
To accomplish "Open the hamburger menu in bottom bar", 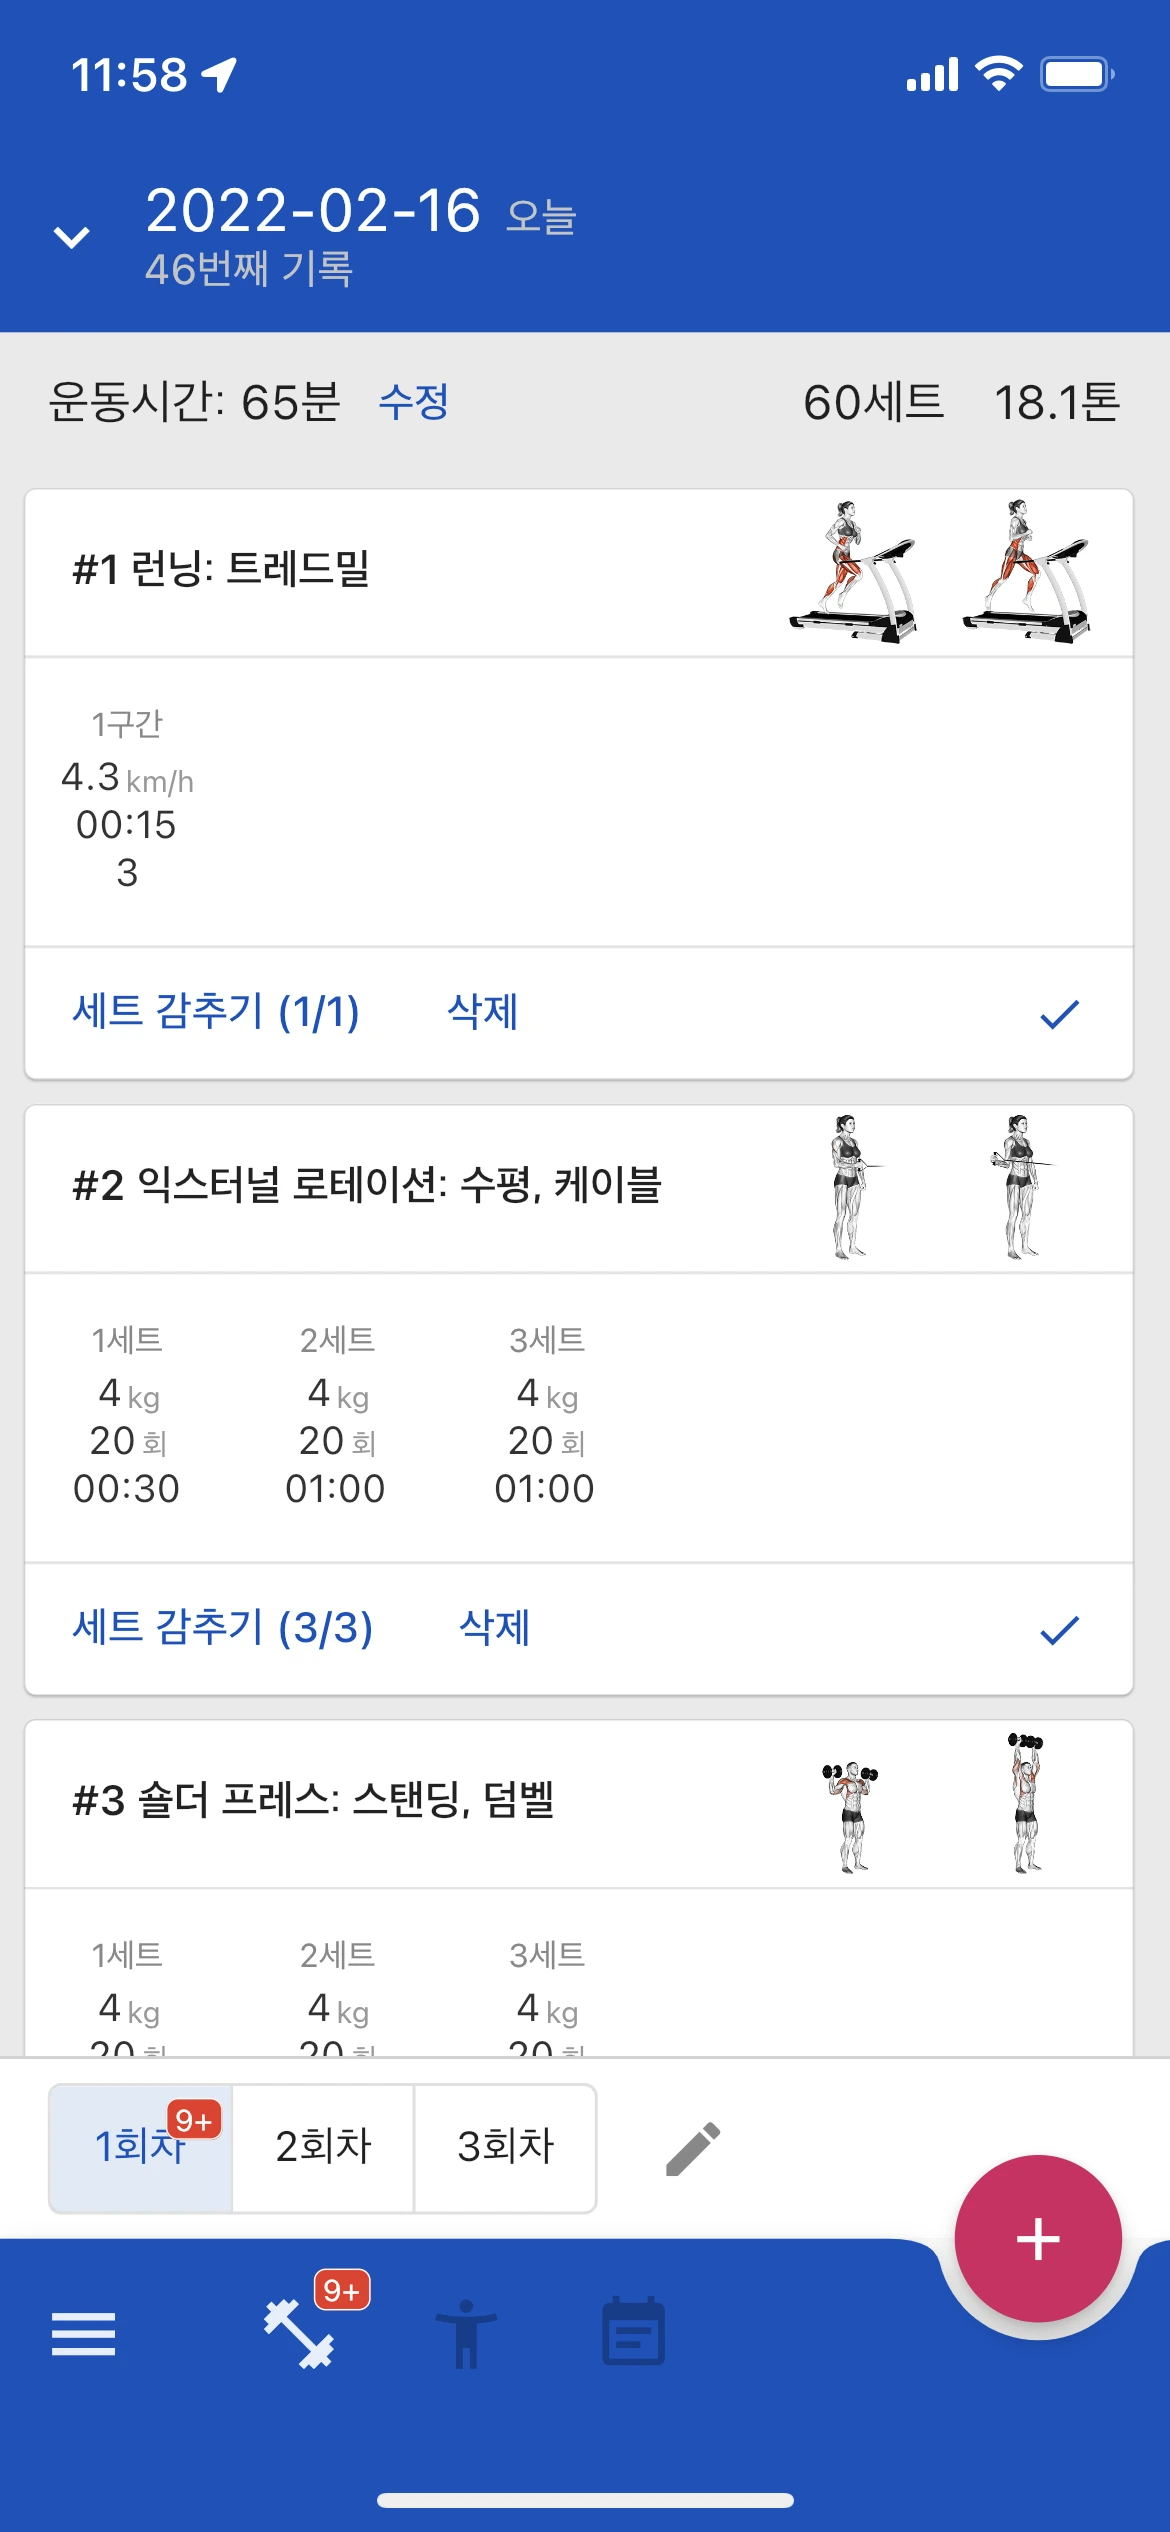I will pos(83,2334).
